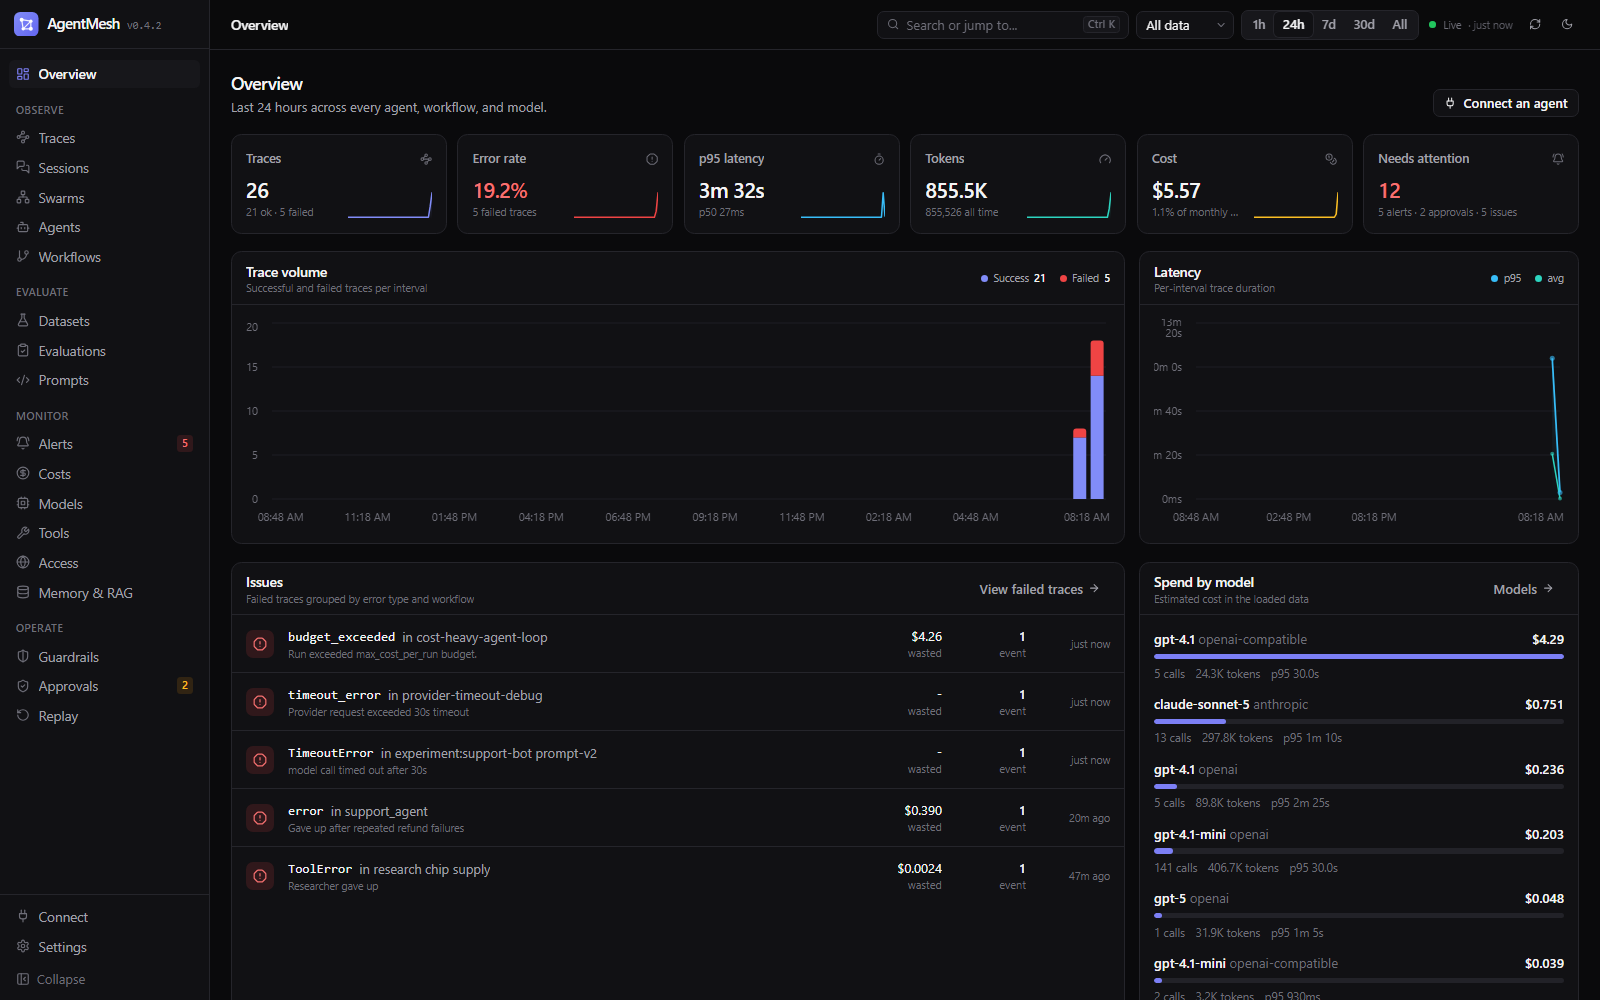Viewport: 1600px width, 1000px height.
Task: Click gpt-5 openai model row
Action: click(x=1359, y=915)
